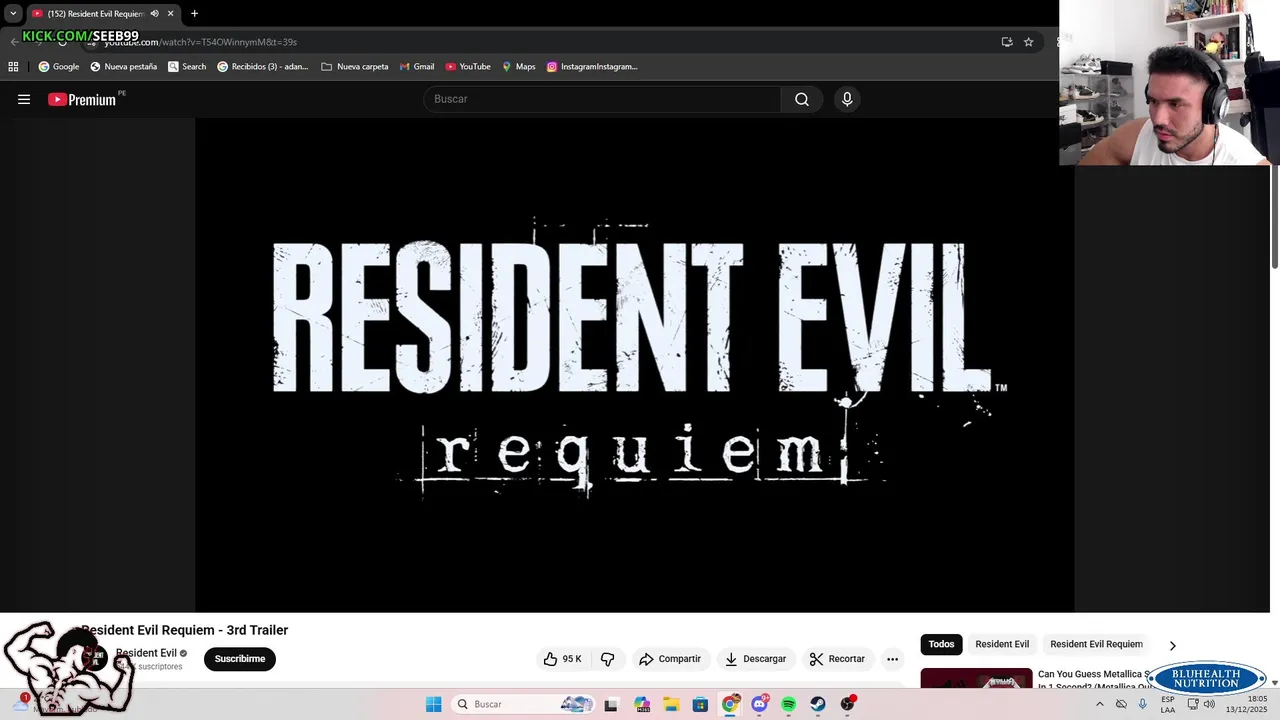Open the YouTube hamburger guide menu
This screenshot has width=1280, height=720.
click(24, 99)
